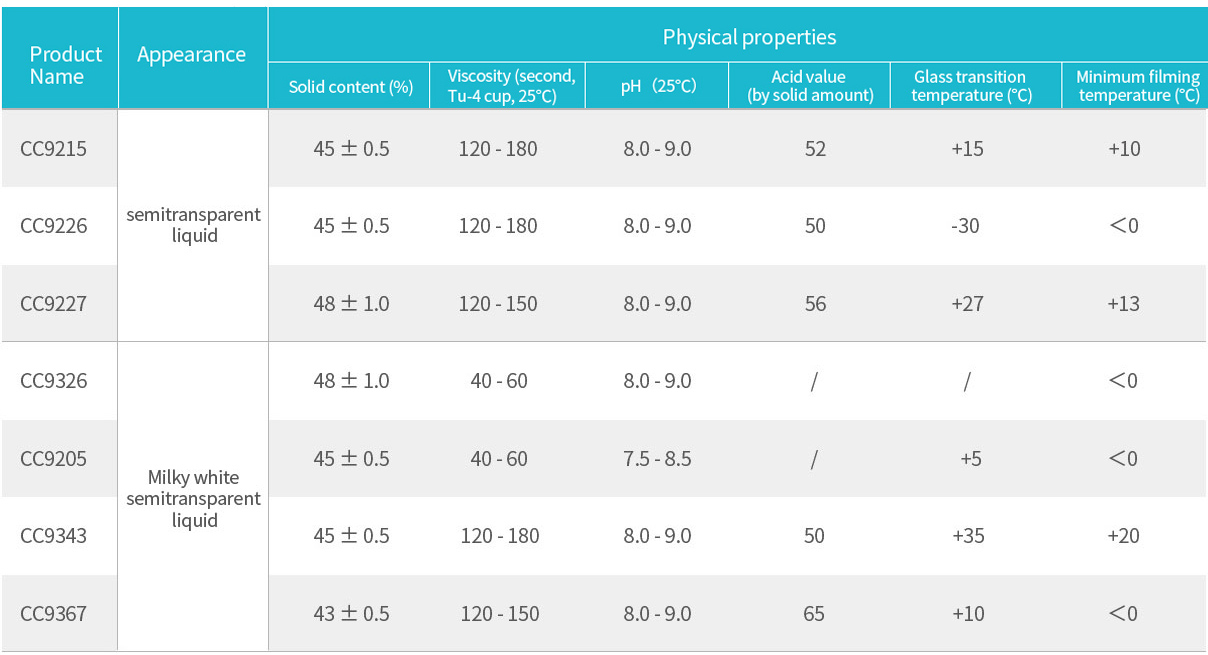This screenshot has width=1208, height=655.
Task: Click the Glass transition temperature subheader
Action: [x=970, y=86]
